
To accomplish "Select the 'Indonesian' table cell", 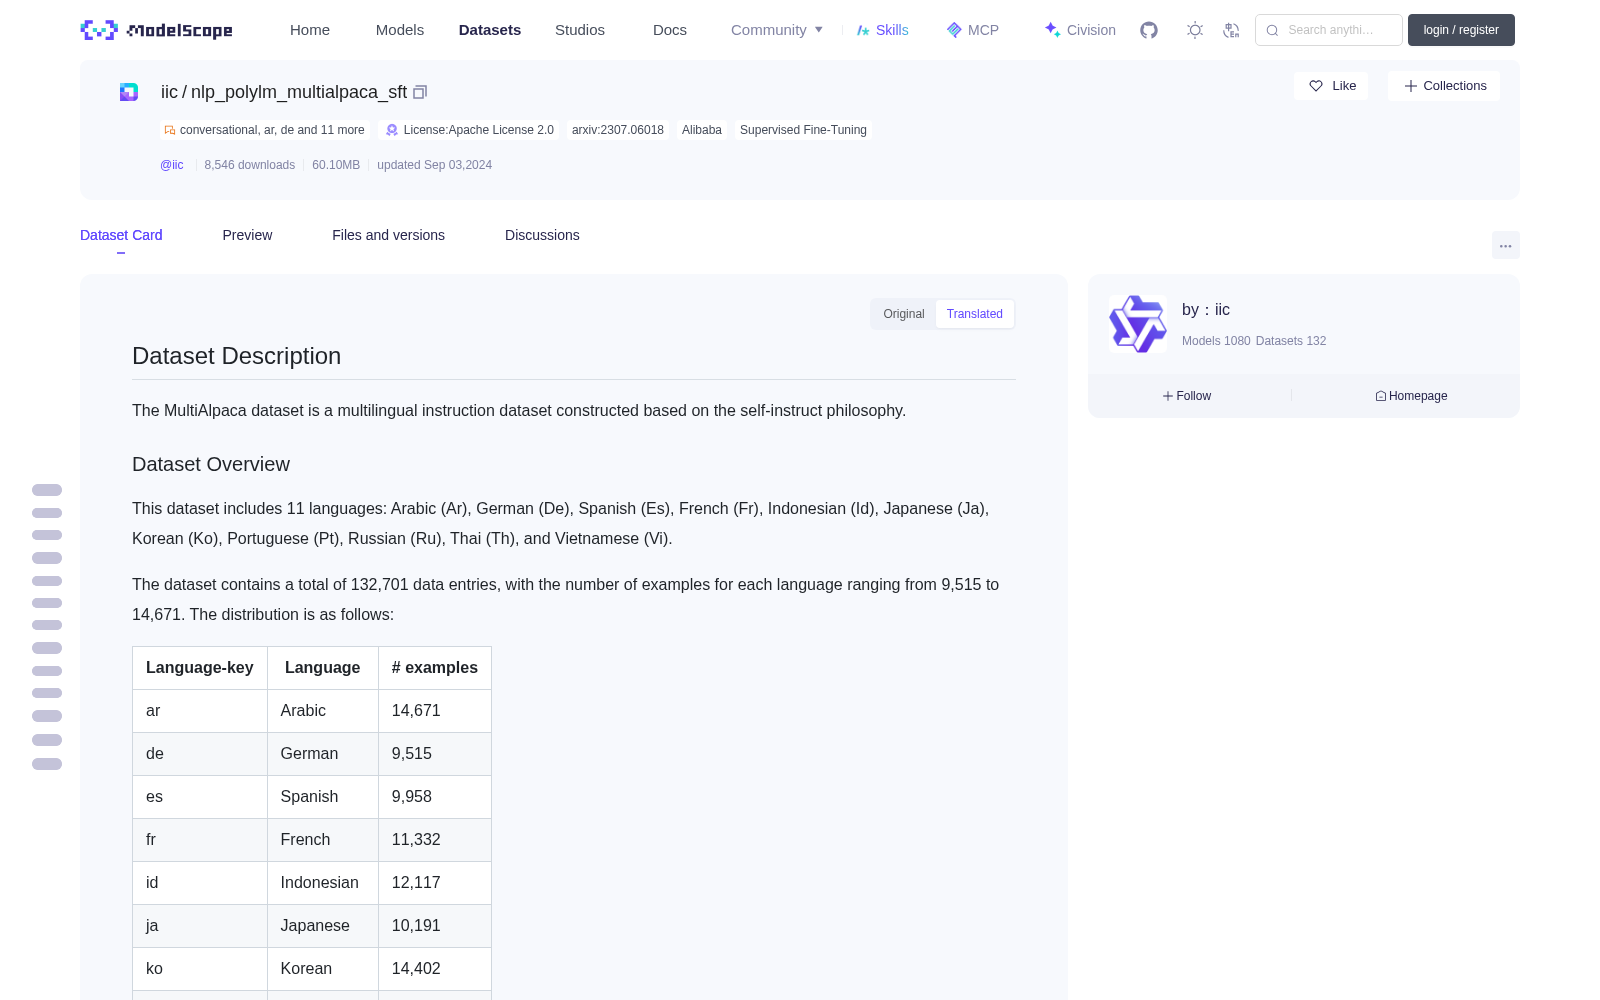I will (322, 883).
